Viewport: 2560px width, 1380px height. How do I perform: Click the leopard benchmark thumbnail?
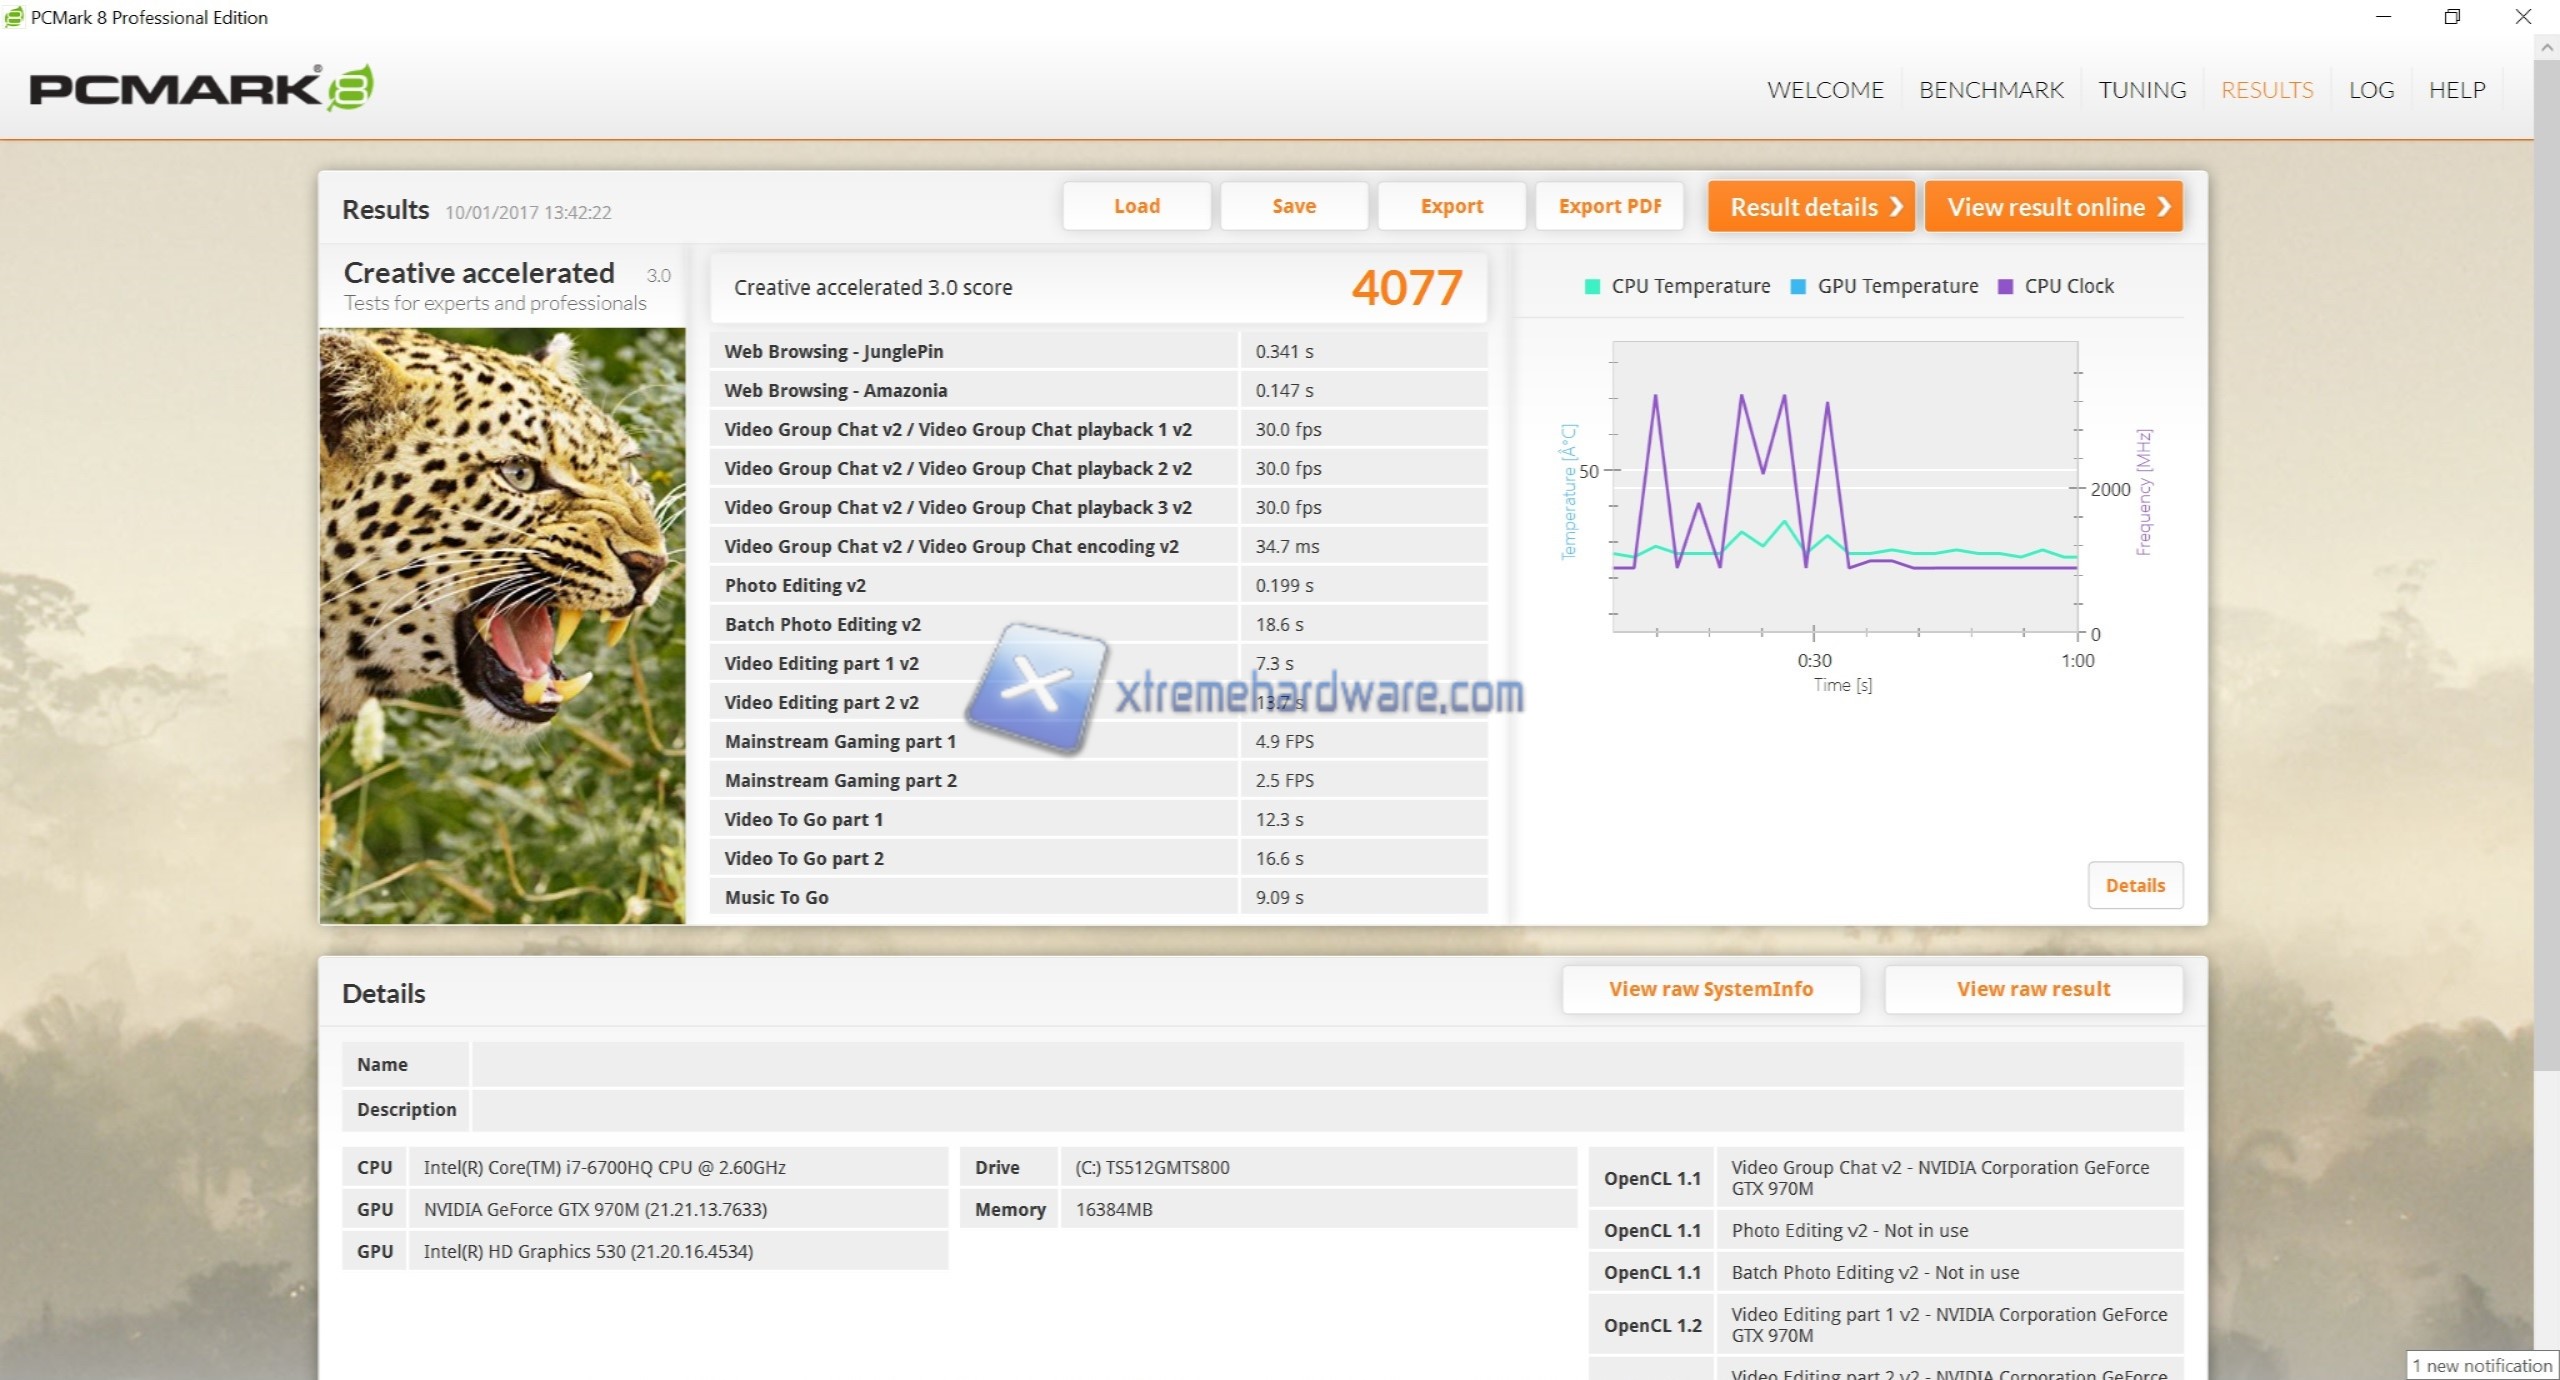point(502,625)
